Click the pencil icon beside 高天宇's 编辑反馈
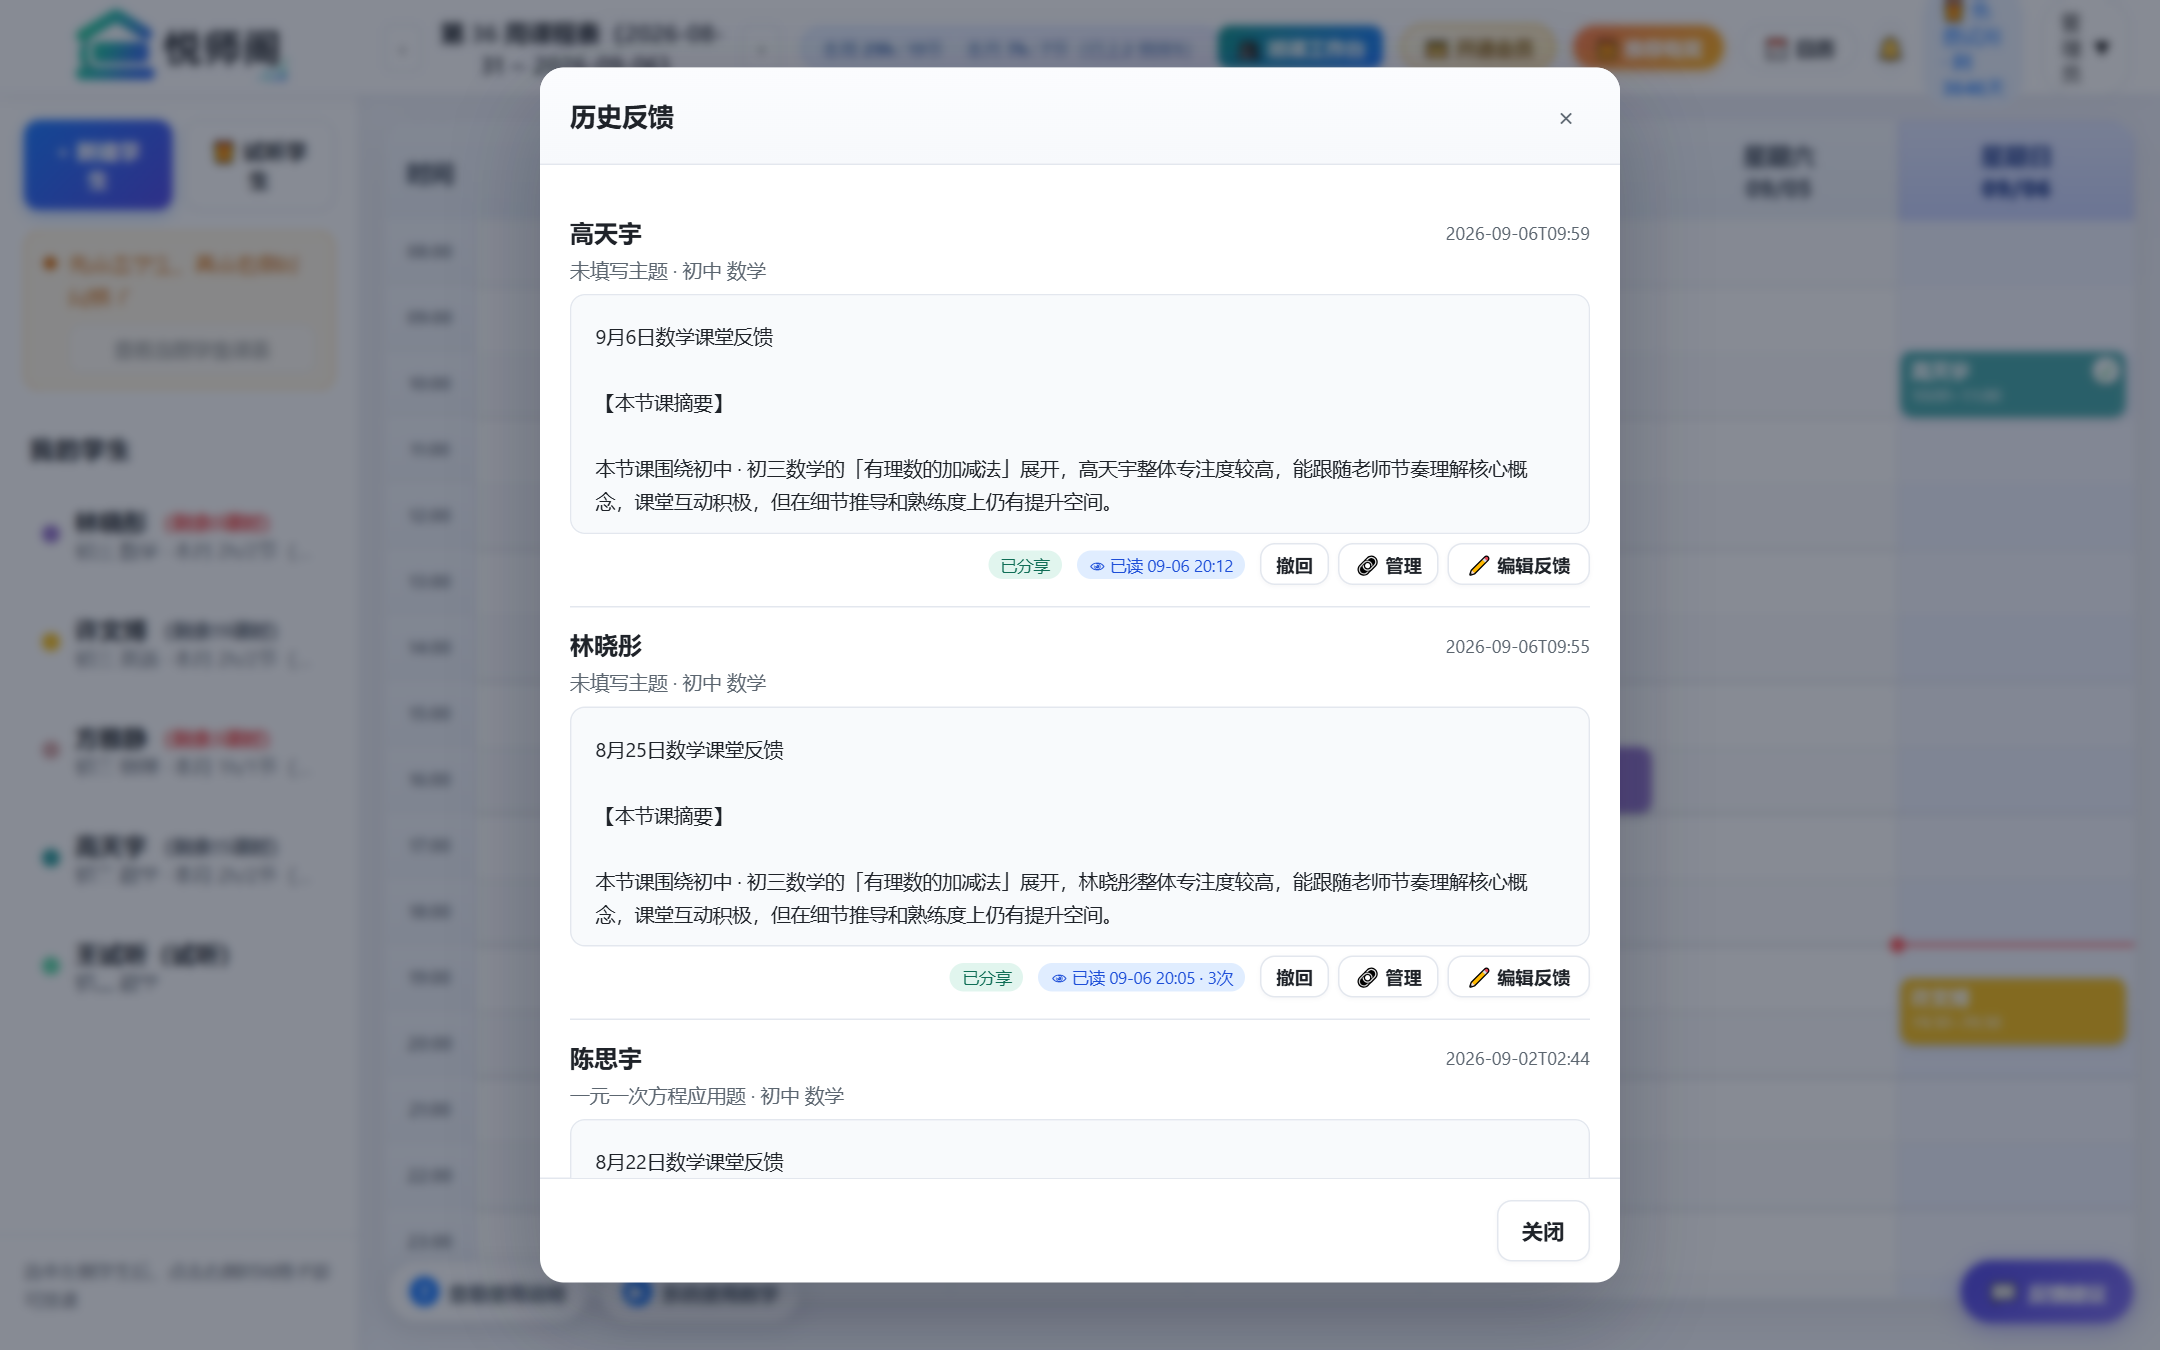 click(x=1479, y=566)
